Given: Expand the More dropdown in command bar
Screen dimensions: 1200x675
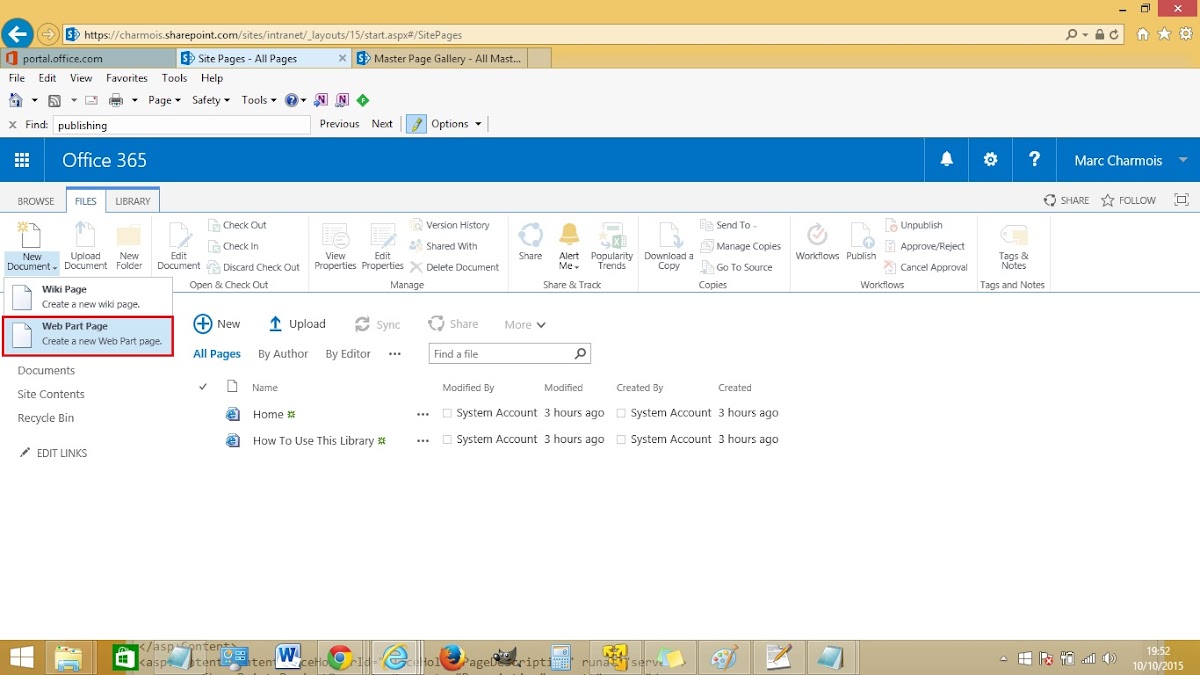Looking at the screenshot, I should pyautogui.click(x=525, y=324).
